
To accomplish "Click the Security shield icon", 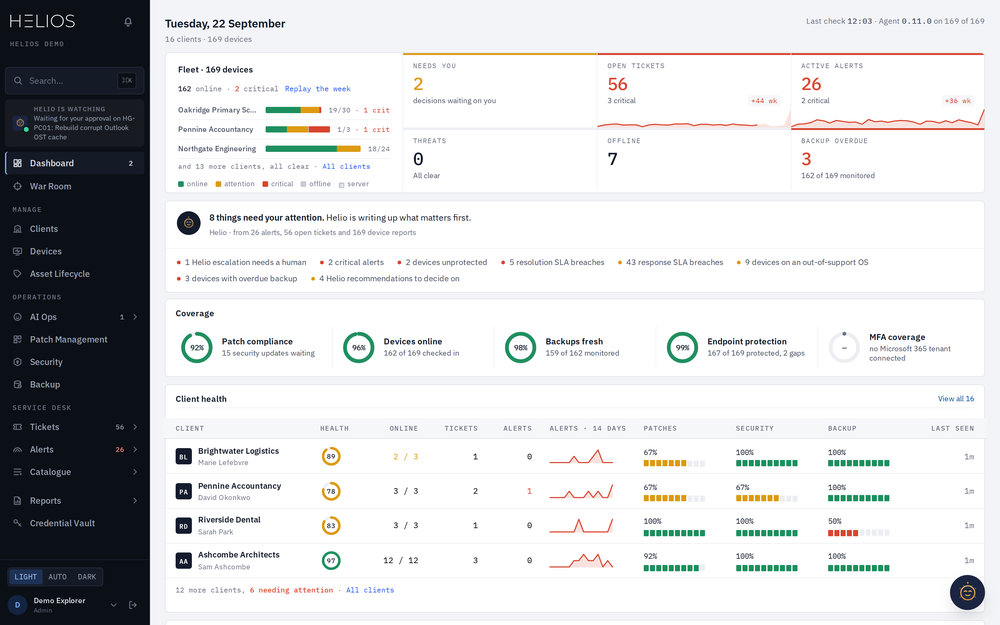I will [x=17, y=362].
